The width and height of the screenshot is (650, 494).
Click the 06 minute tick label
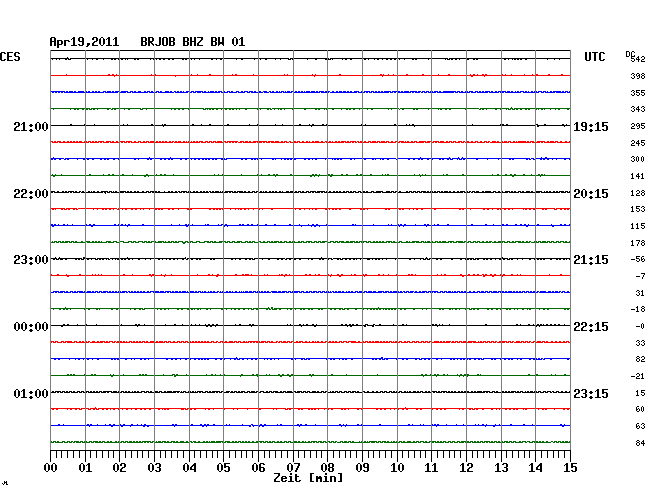tap(258, 468)
